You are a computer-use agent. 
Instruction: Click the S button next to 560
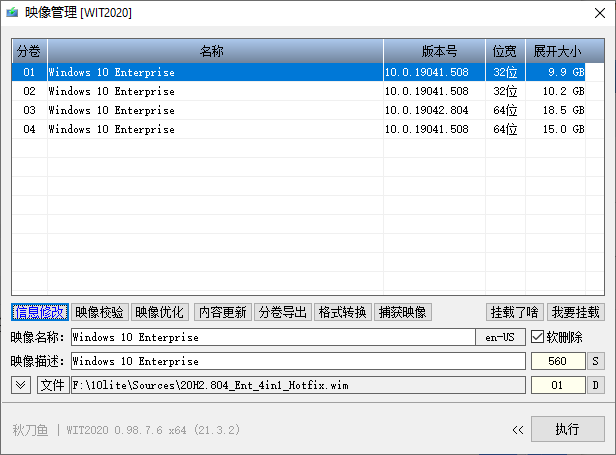click(x=596, y=361)
